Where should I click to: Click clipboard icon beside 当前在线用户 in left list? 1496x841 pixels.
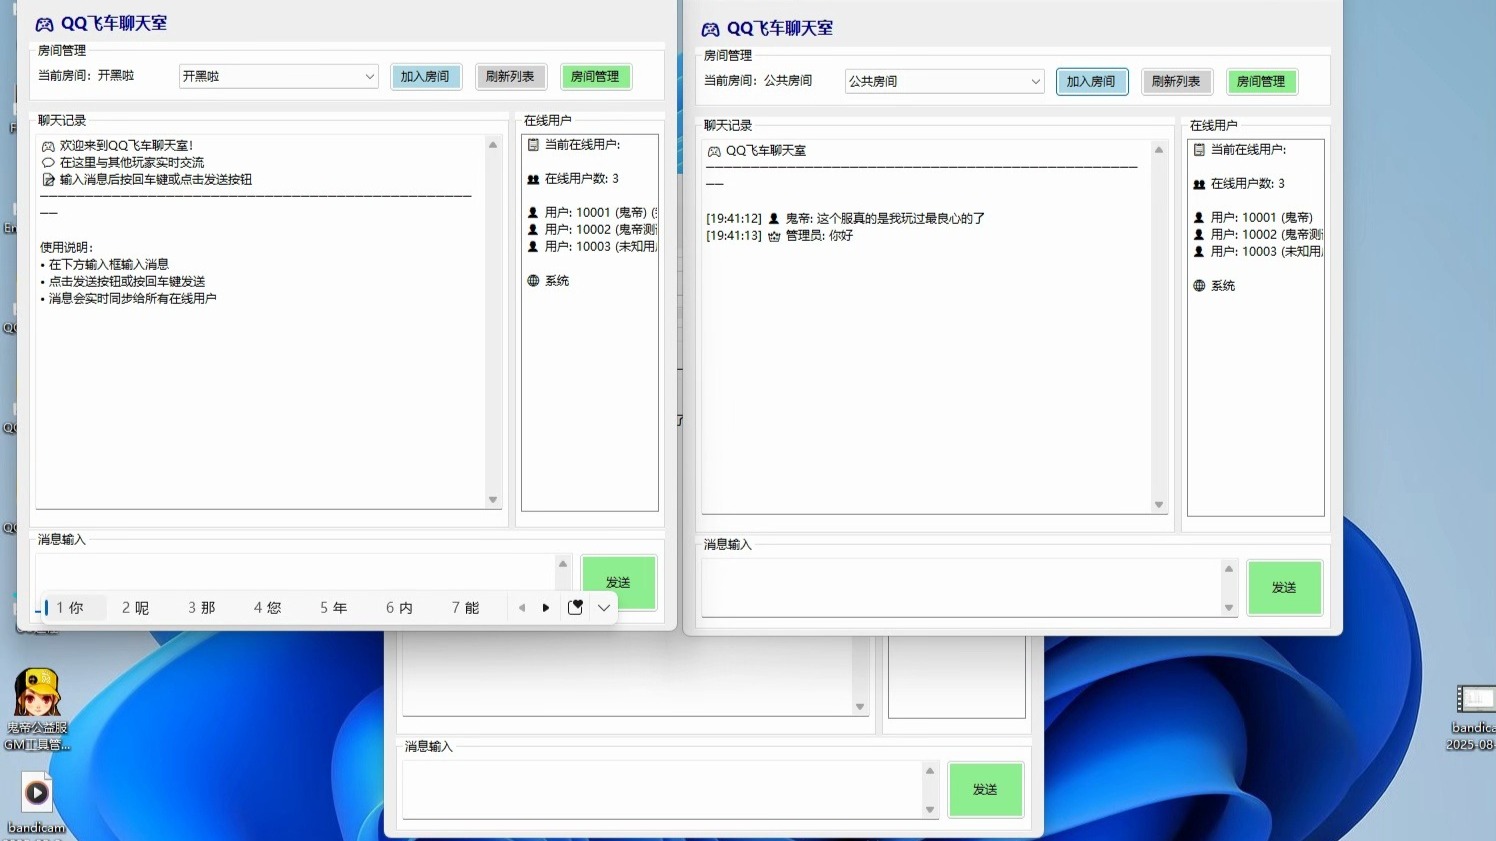coord(533,145)
